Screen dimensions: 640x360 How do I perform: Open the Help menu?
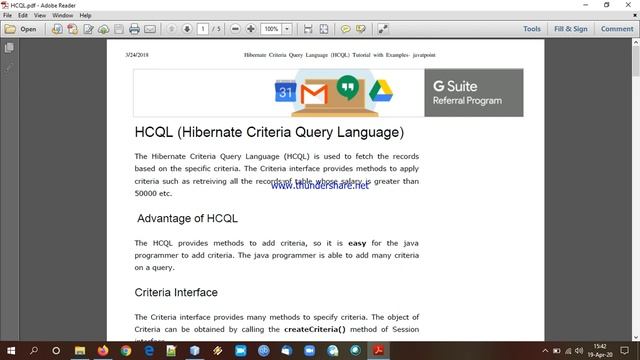tap(85, 16)
